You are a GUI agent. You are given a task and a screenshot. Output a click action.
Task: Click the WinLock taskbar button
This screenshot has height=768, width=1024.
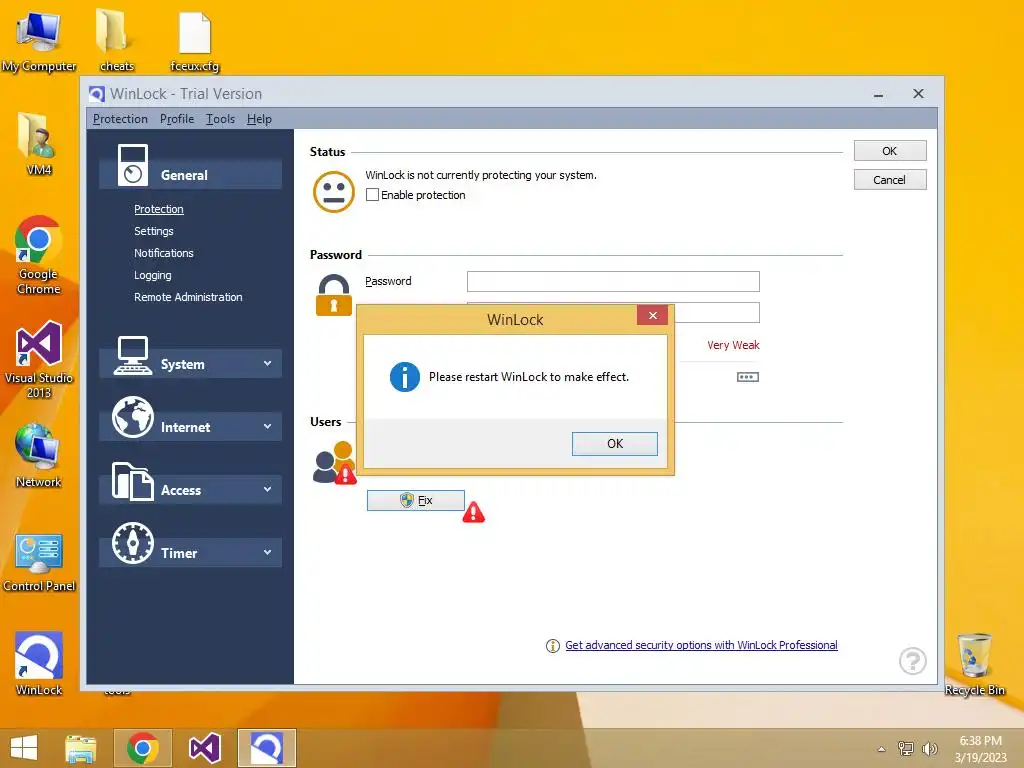266,748
